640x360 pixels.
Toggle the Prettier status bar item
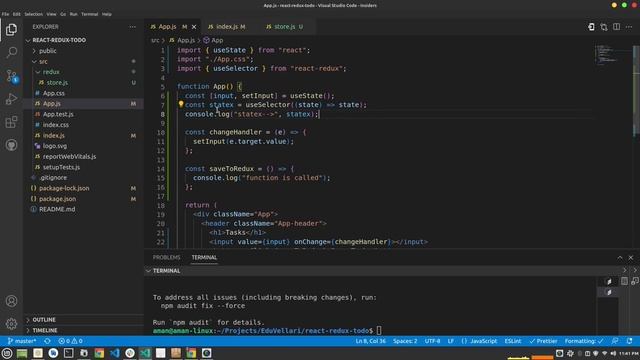click(x=543, y=341)
